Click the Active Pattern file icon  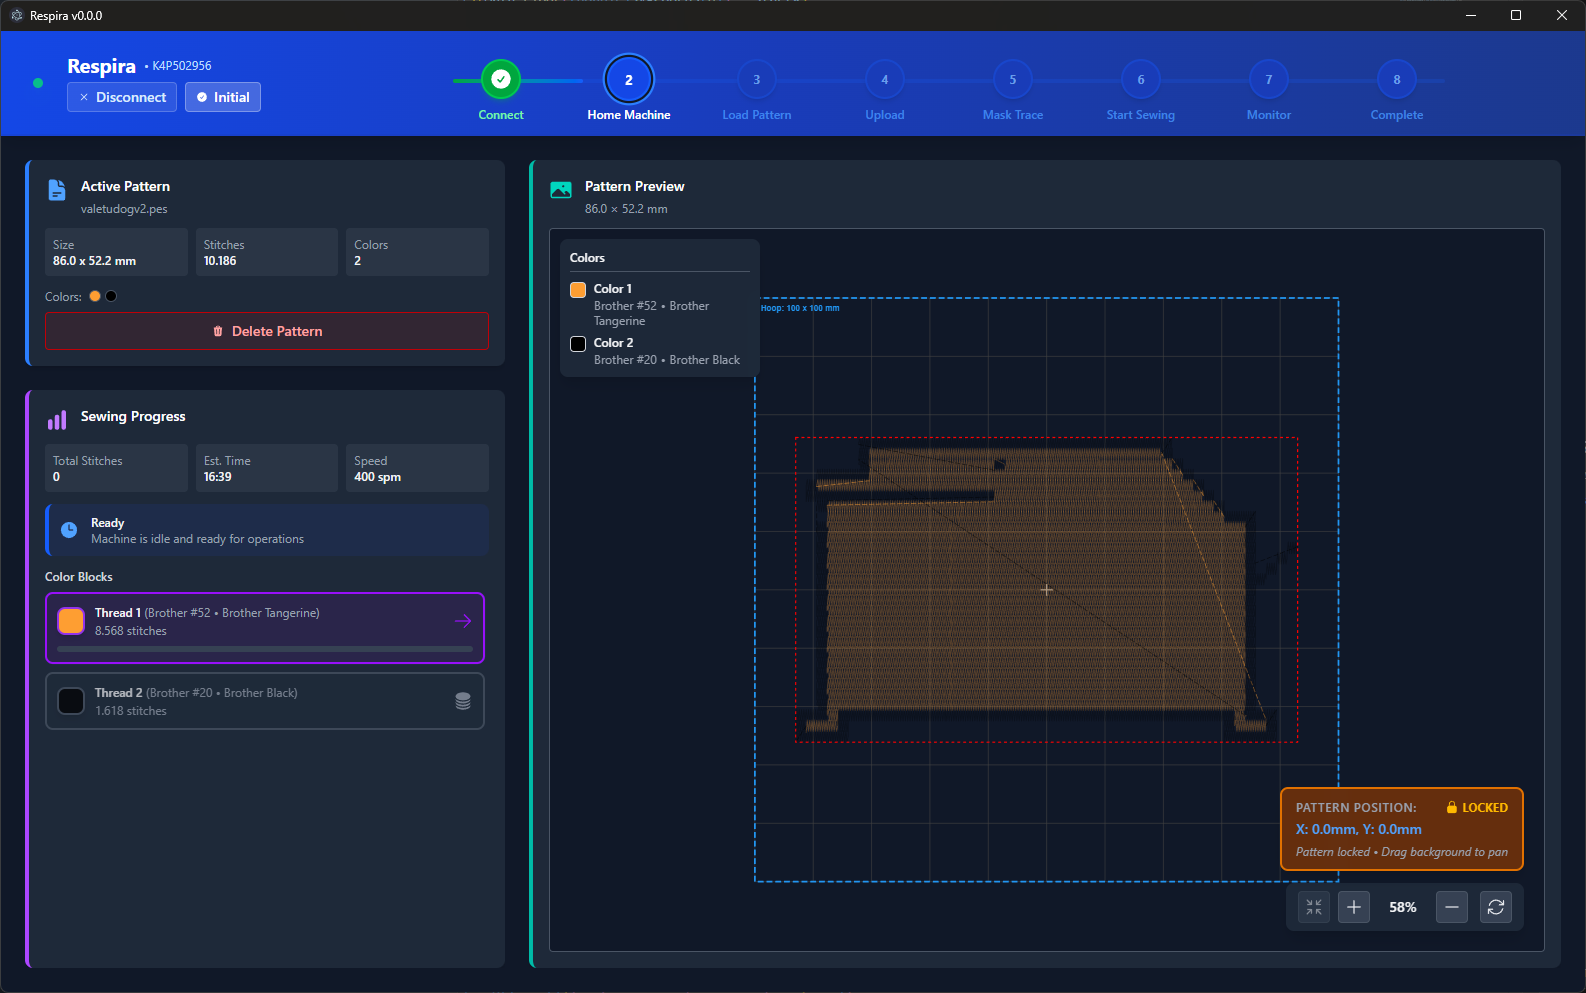57,190
